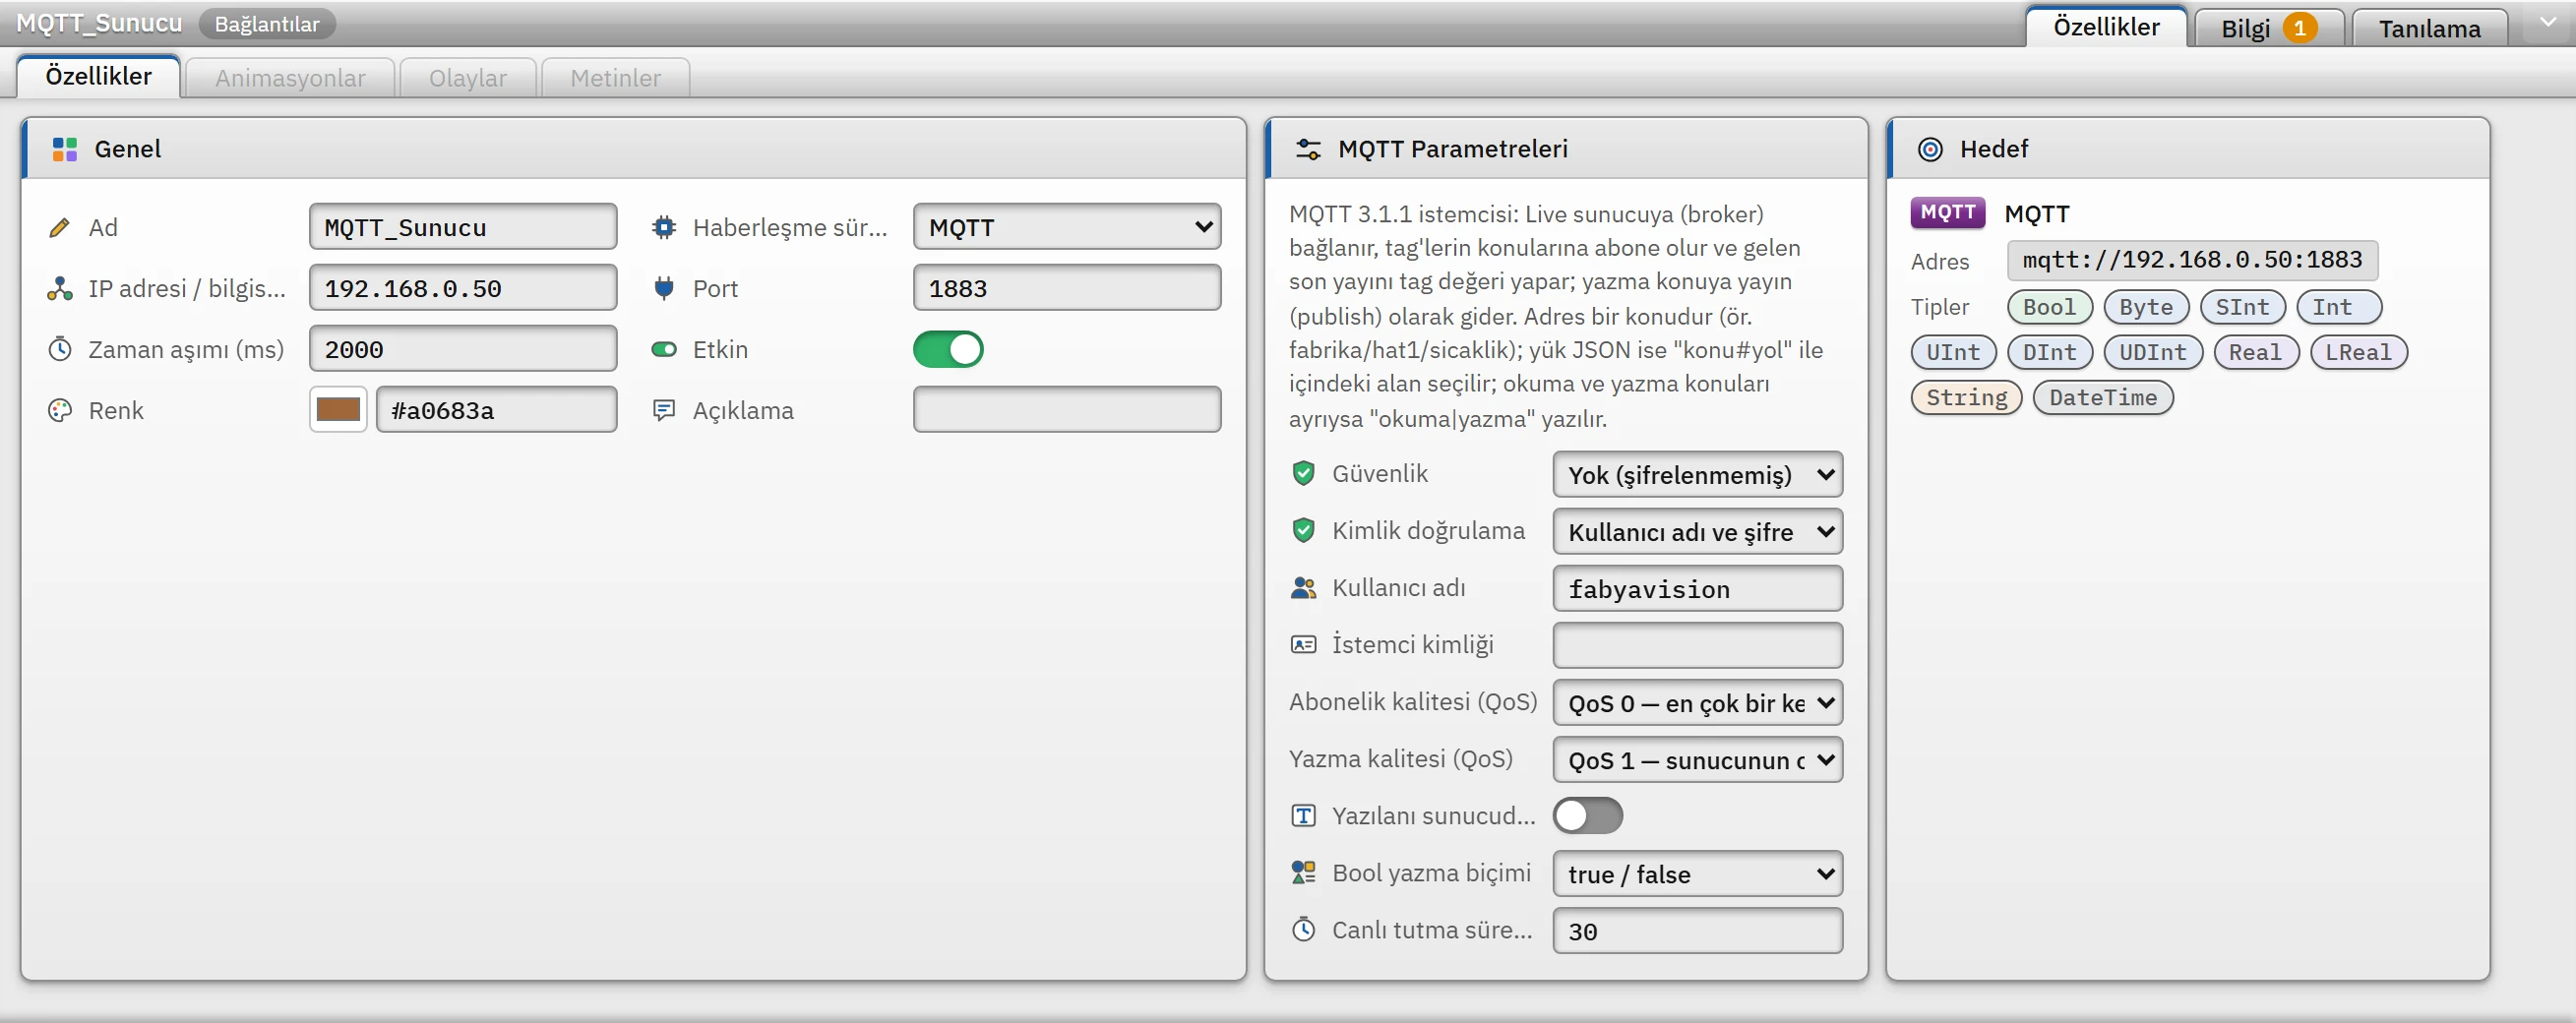This screenshot has height=1023, width=2576.
Task: Click the small toggle icon beside Etkin label
Action: click(664, 350)
